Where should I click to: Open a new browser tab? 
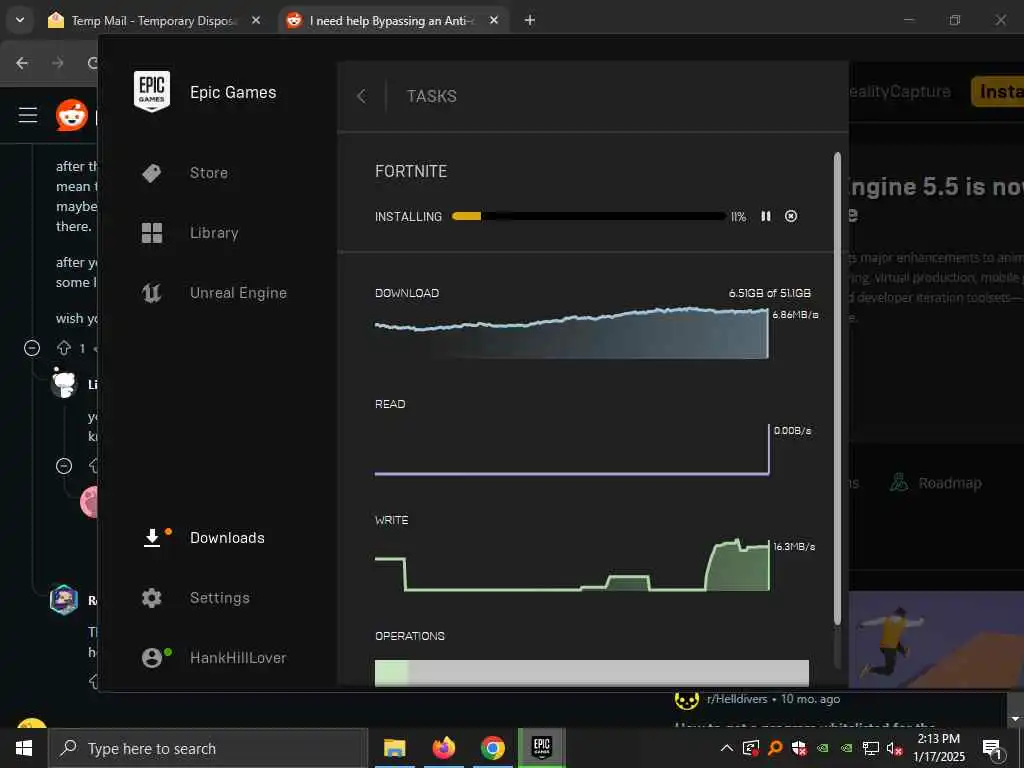coord(530,20)
